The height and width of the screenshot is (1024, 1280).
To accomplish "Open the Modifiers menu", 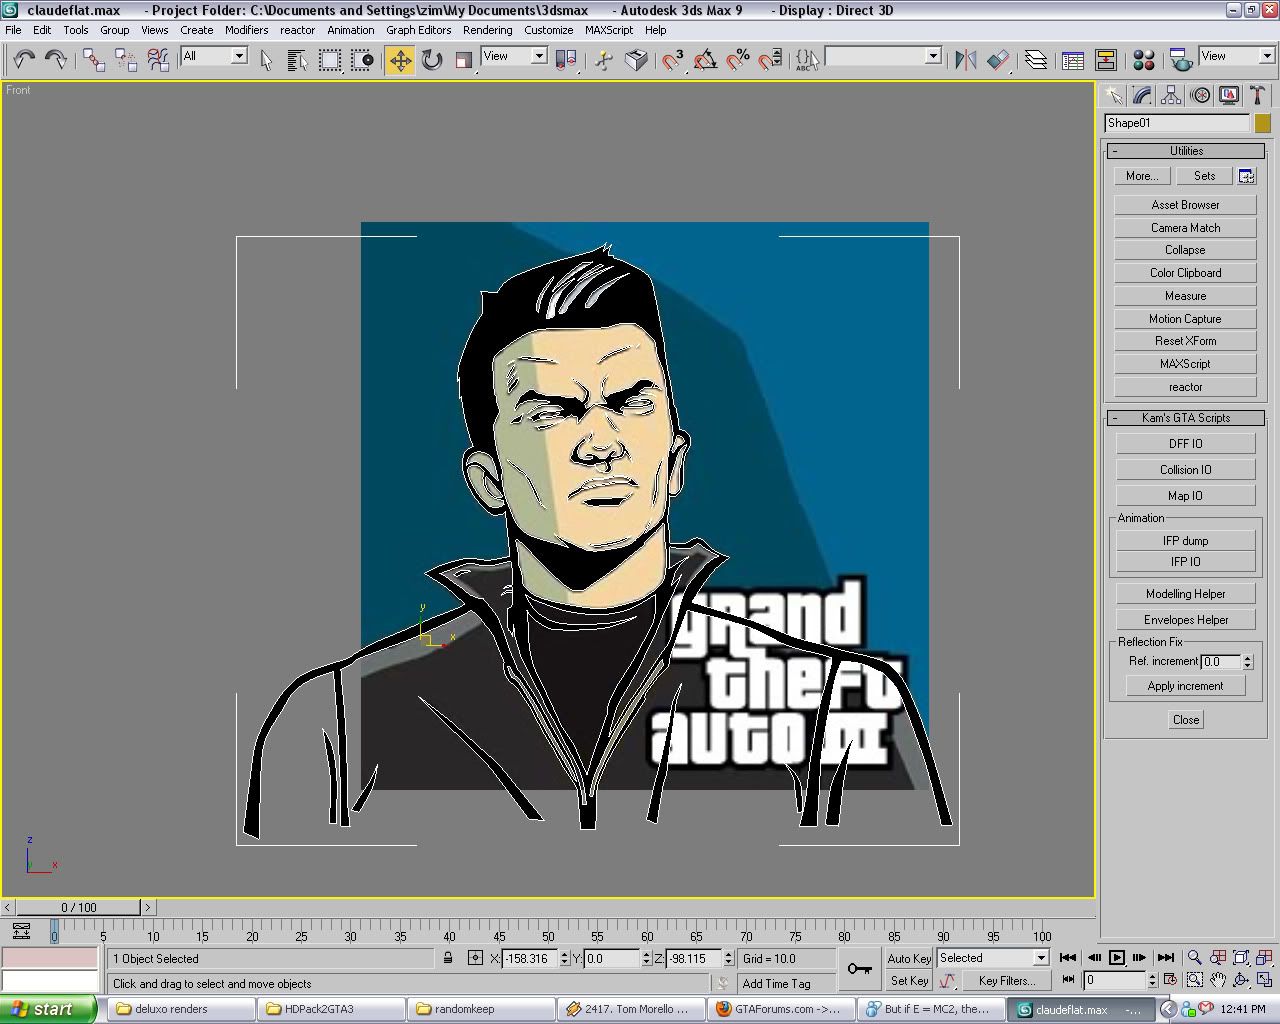I will pos(246,30).
